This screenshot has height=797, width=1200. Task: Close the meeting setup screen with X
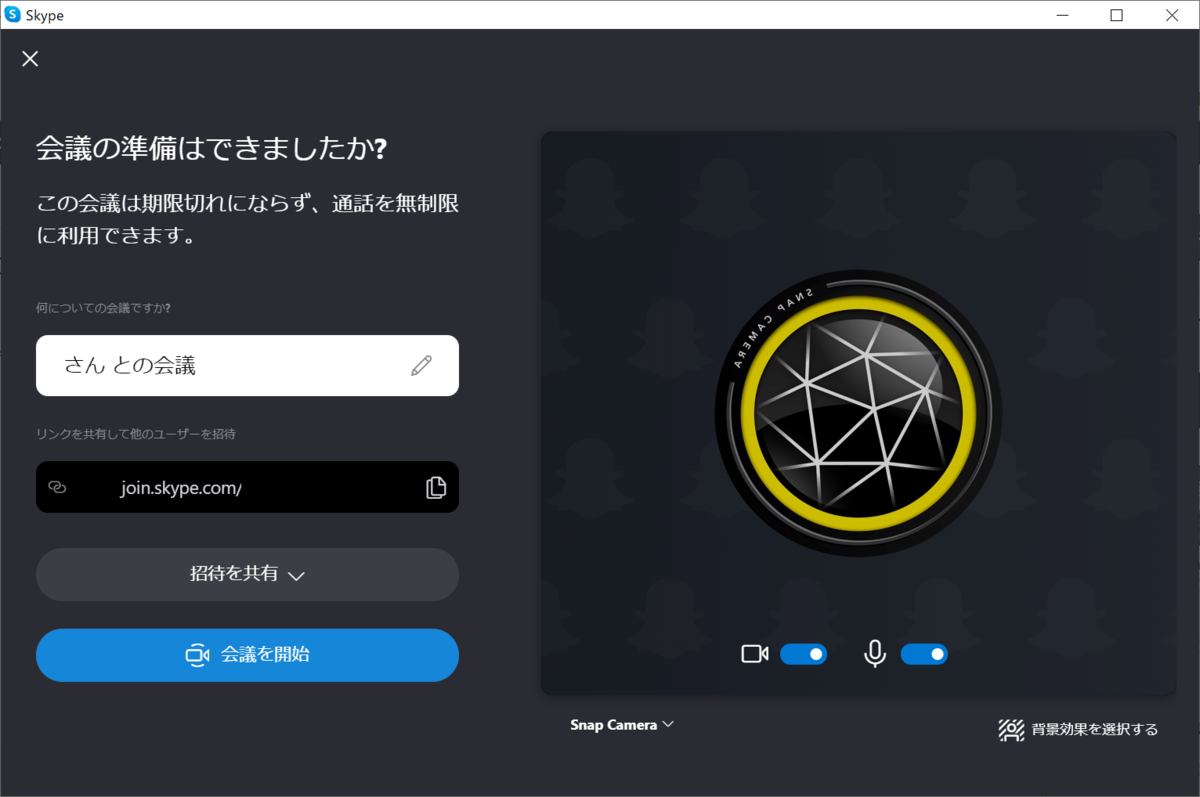[30, 59]
